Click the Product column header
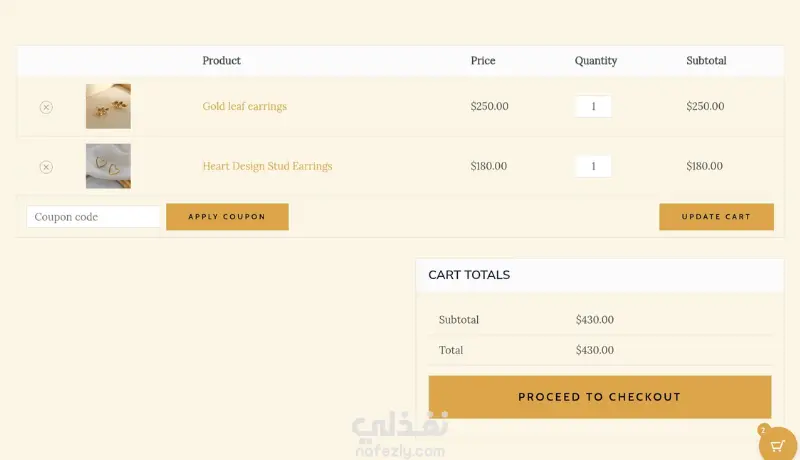The height and width of the screenshot is (460, 800). click(x=221, y=61)
